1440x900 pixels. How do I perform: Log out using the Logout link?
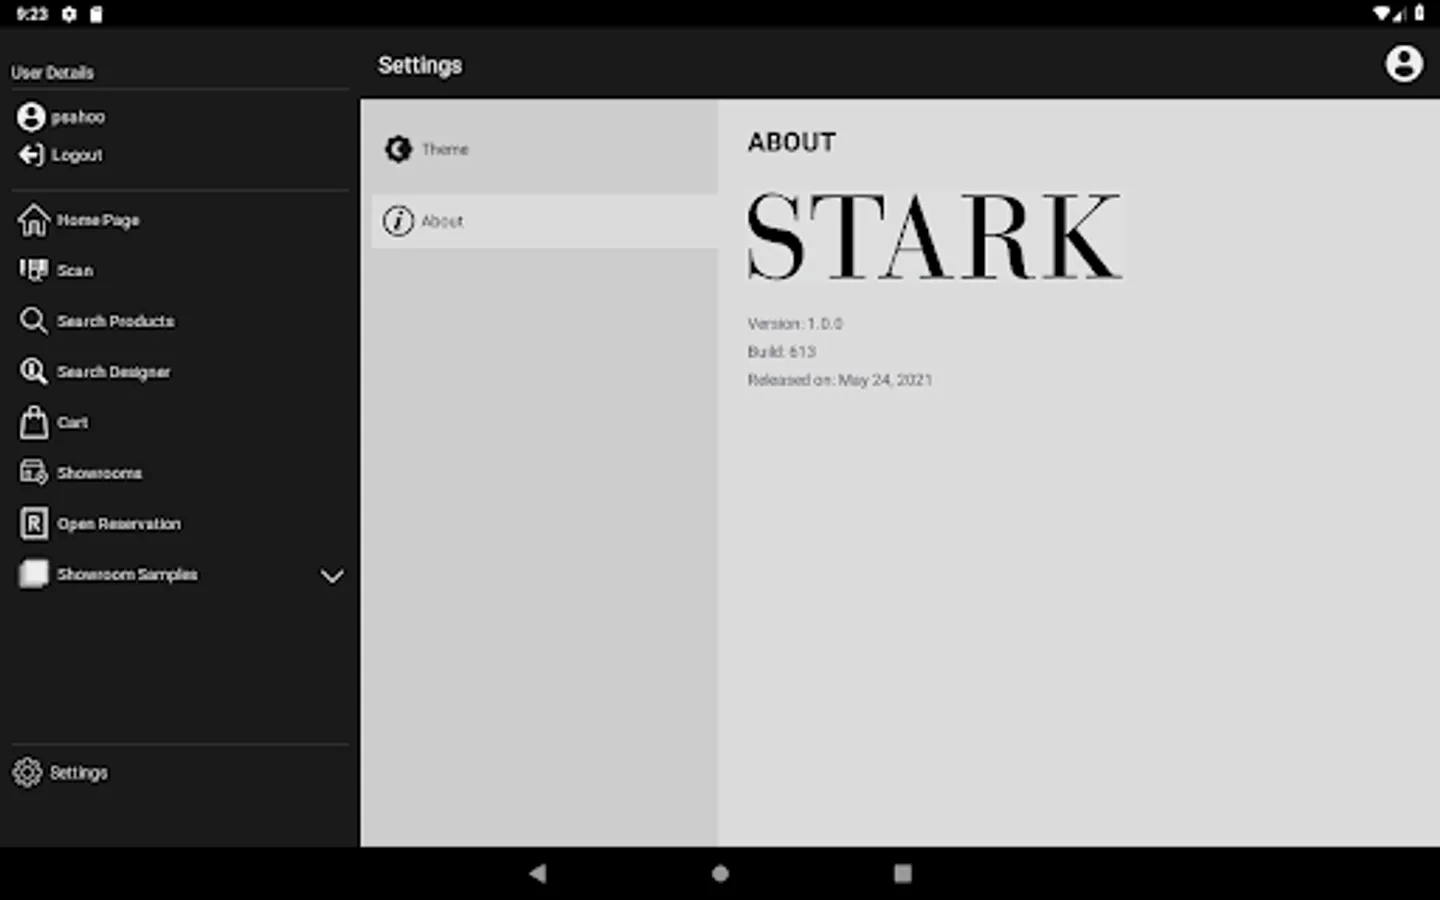click(x=77, y=155)
